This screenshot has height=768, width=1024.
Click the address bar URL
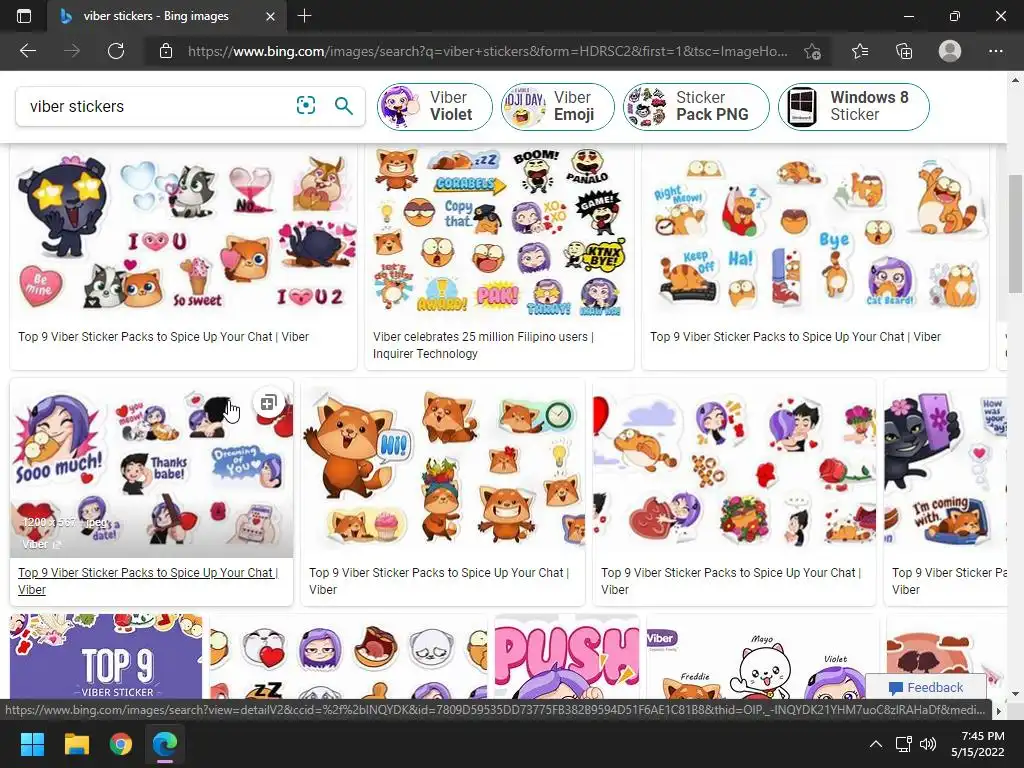pyautogui.click(x=487, y=51)
